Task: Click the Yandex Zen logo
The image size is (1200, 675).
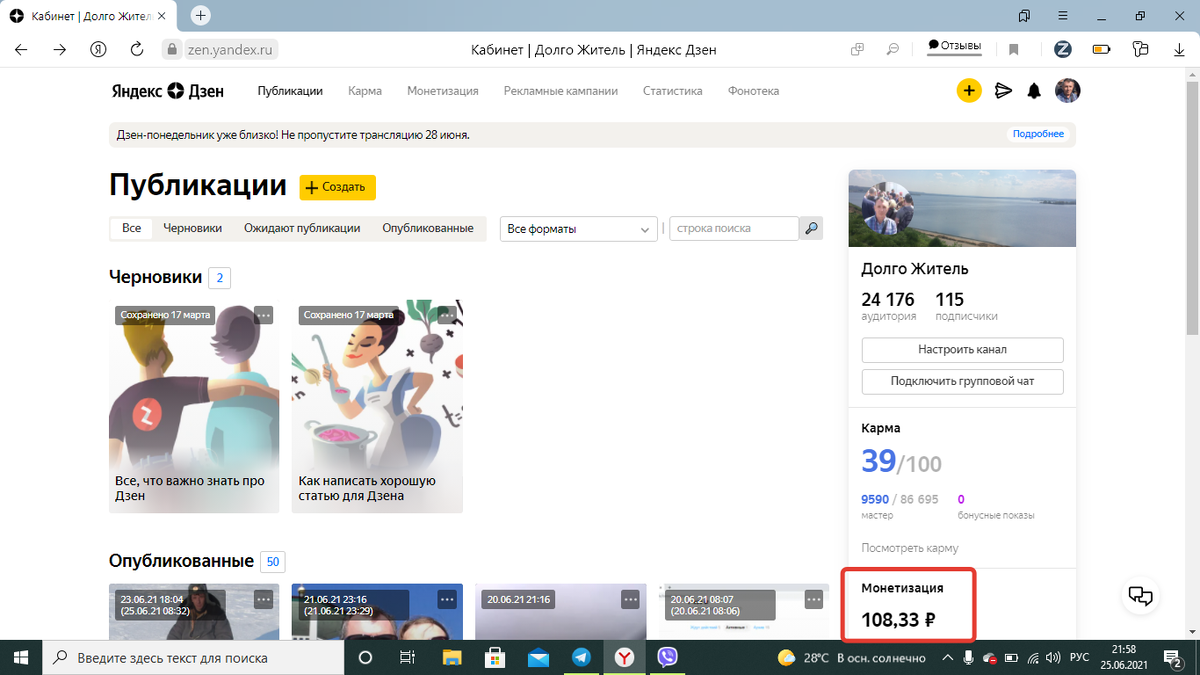Action: coord(167,91)
